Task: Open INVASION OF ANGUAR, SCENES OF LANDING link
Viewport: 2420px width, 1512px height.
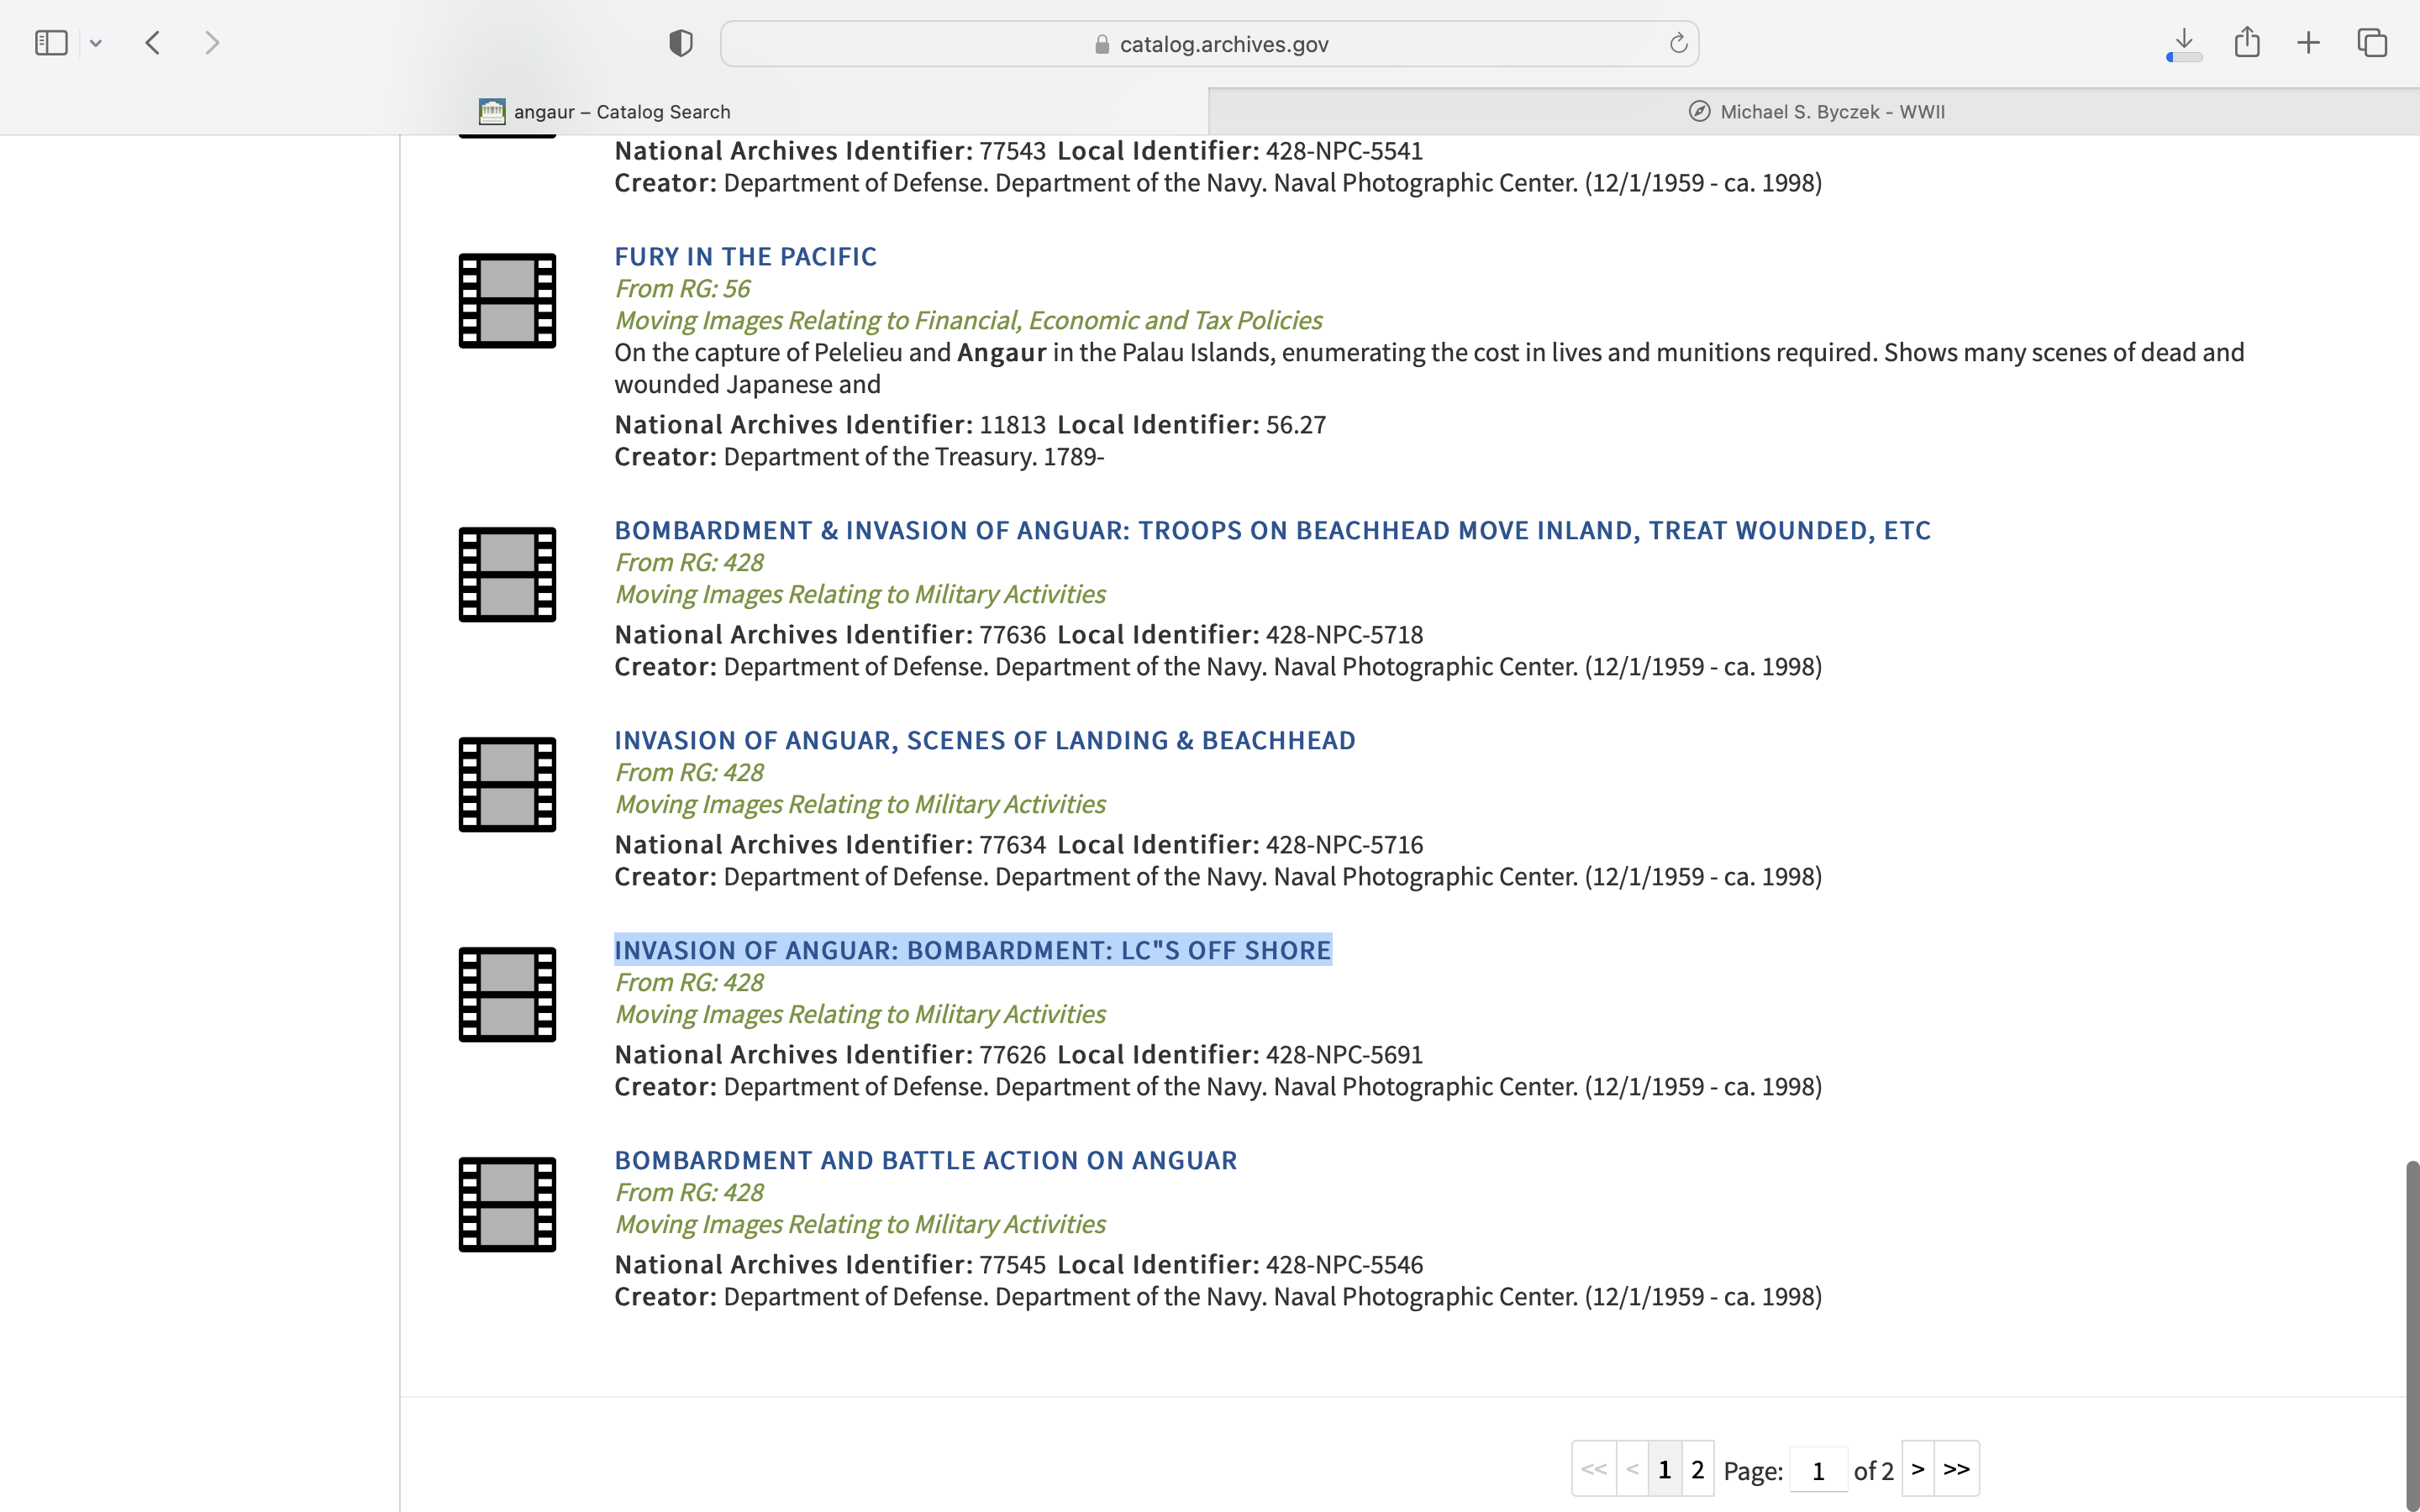Action: (x=984, y=740)
